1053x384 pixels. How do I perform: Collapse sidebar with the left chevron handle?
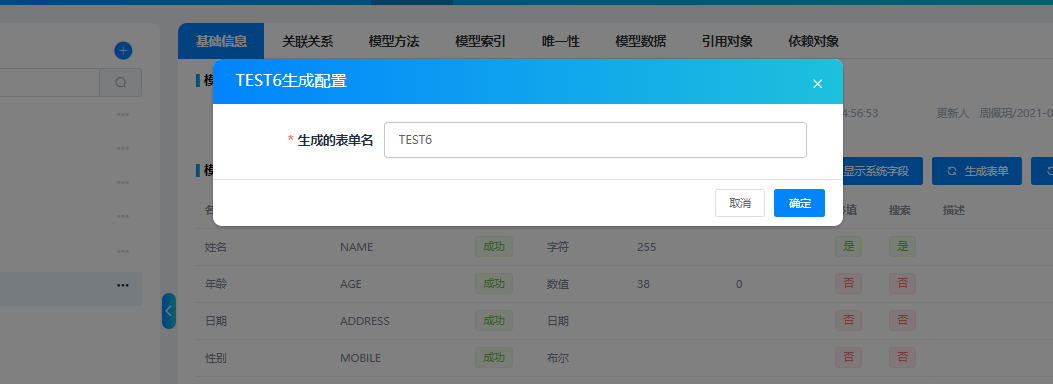tap(169, 311)
